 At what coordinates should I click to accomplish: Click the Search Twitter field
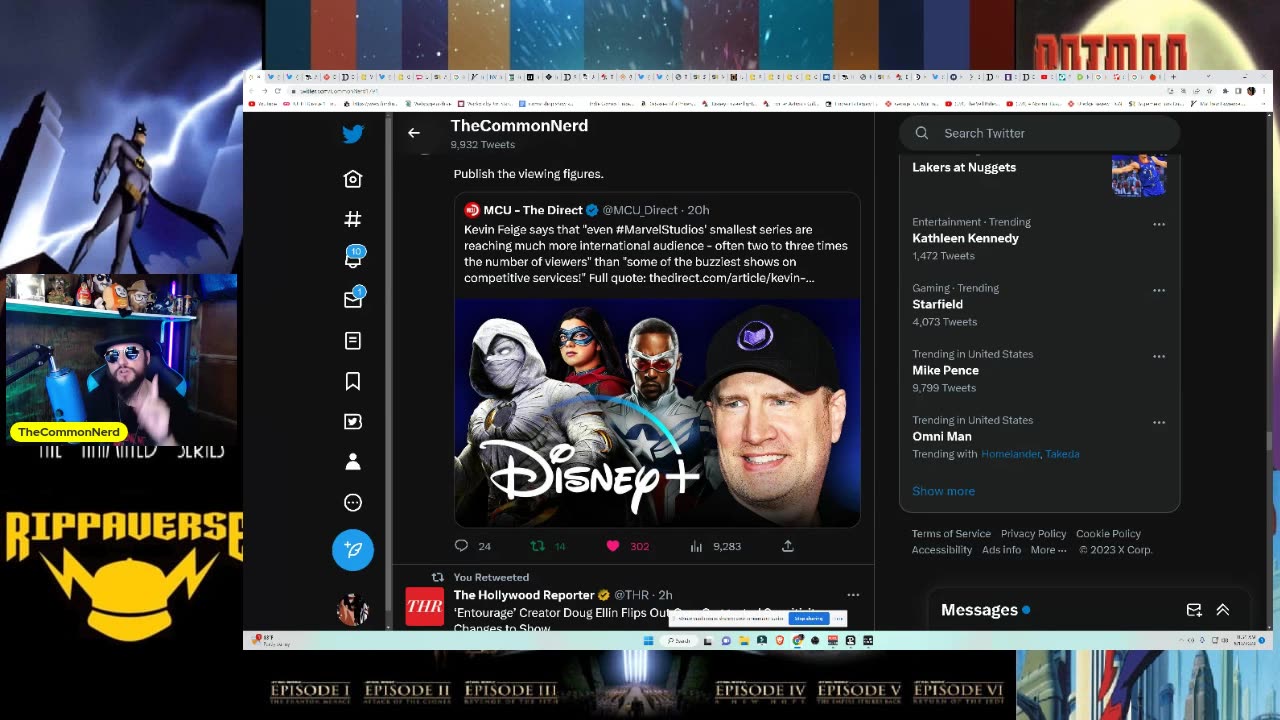pyautogui.click(x=1039, y=133)
